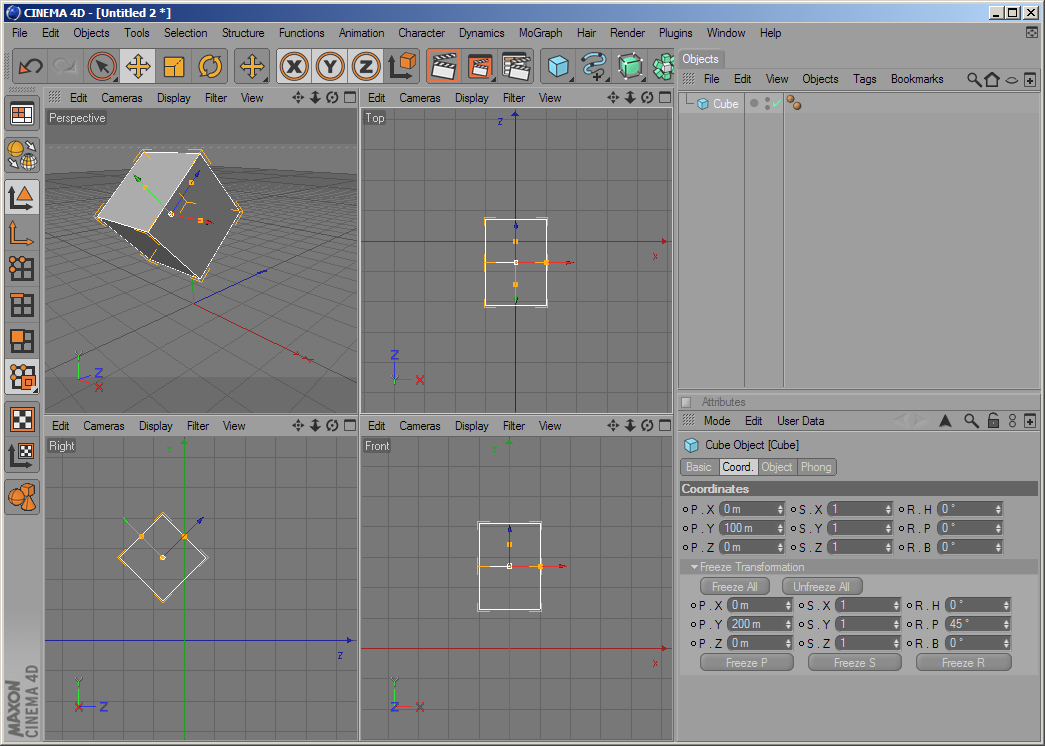Switch to the Object tab in Attributes
The width and height of the screenshot is (1045, 746).
(x=776, y=467)
